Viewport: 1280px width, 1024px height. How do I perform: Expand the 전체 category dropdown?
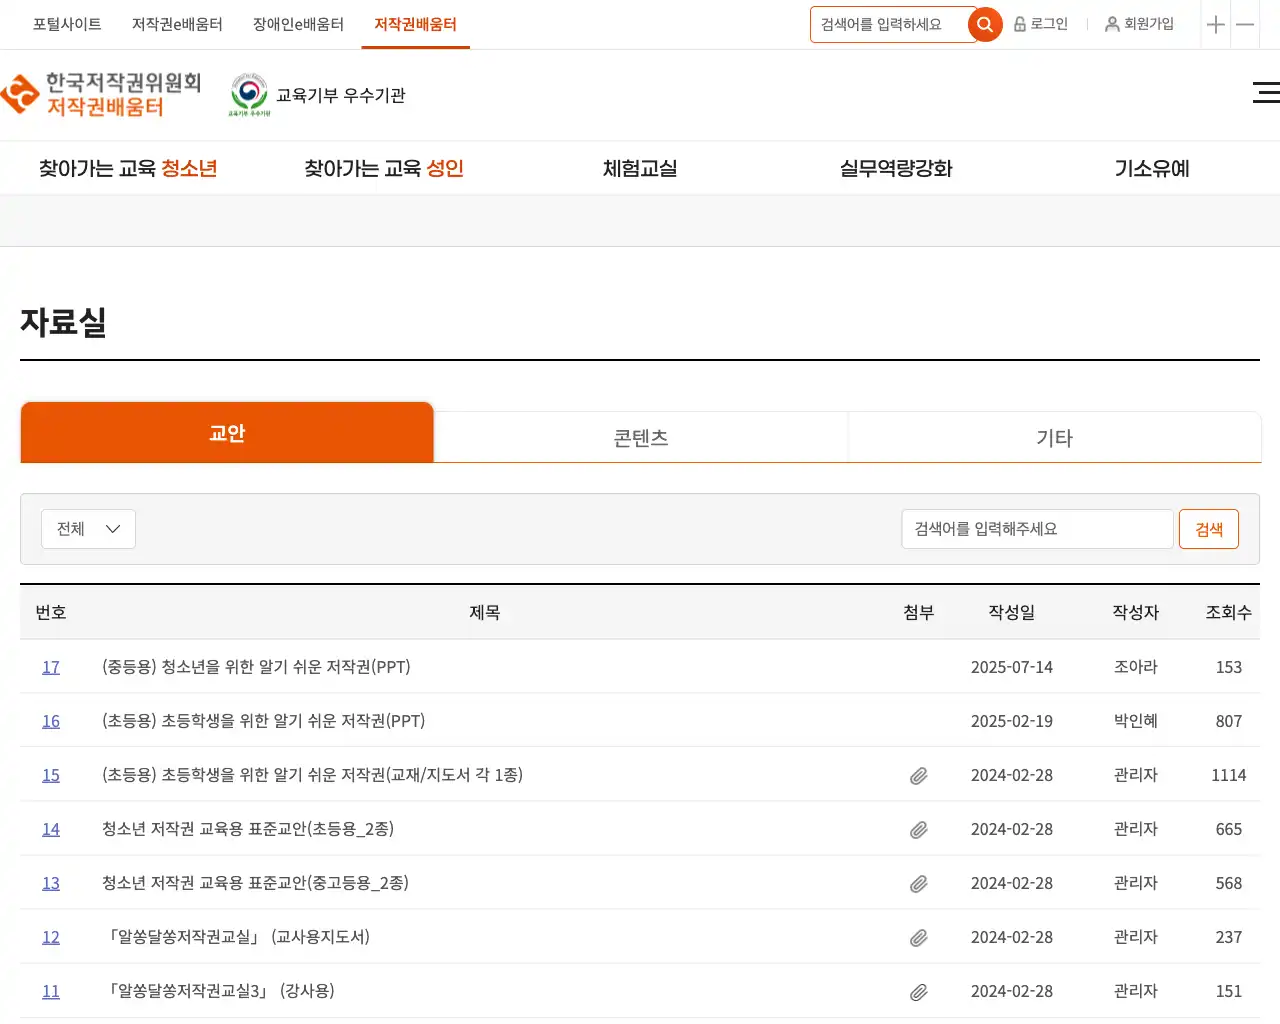pos(88,529)
